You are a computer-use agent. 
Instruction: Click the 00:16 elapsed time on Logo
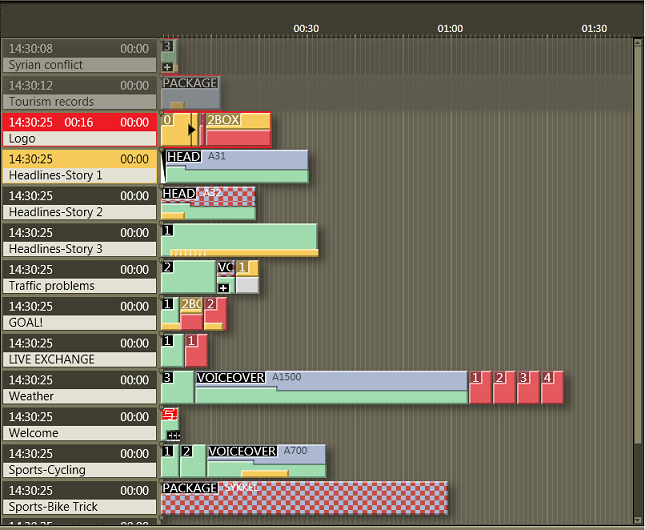click(79, 122)
